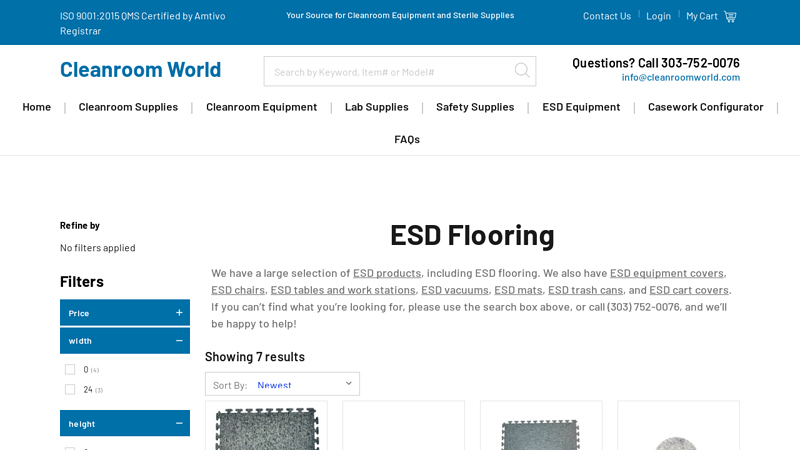Click the No filters applied text
Image resolution: width=800 pixels, height=450 pixels.
click(x=97, y=248)
